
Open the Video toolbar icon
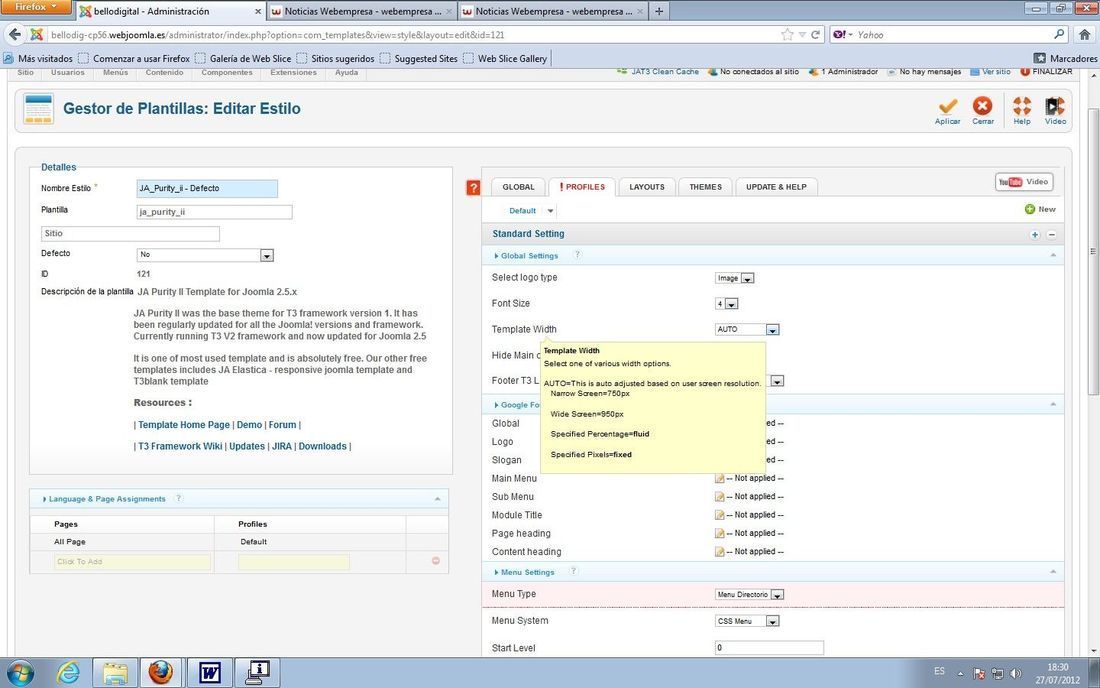tap(1054, 106)
